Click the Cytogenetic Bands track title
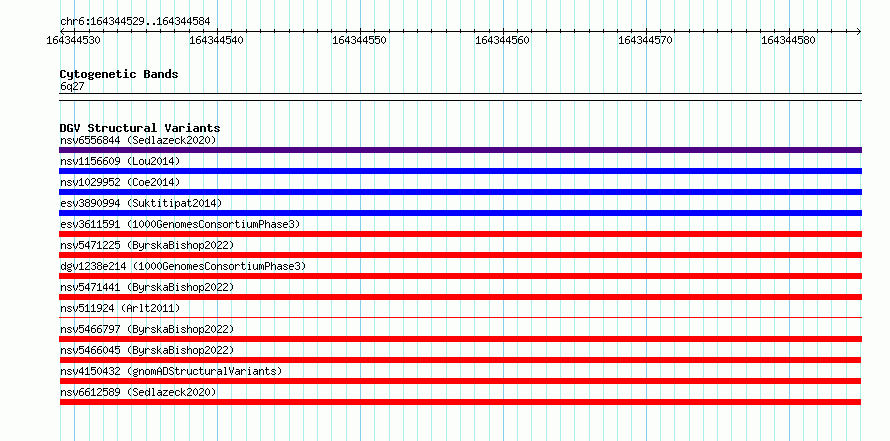The image size is (890, 441). pos(119,74)
